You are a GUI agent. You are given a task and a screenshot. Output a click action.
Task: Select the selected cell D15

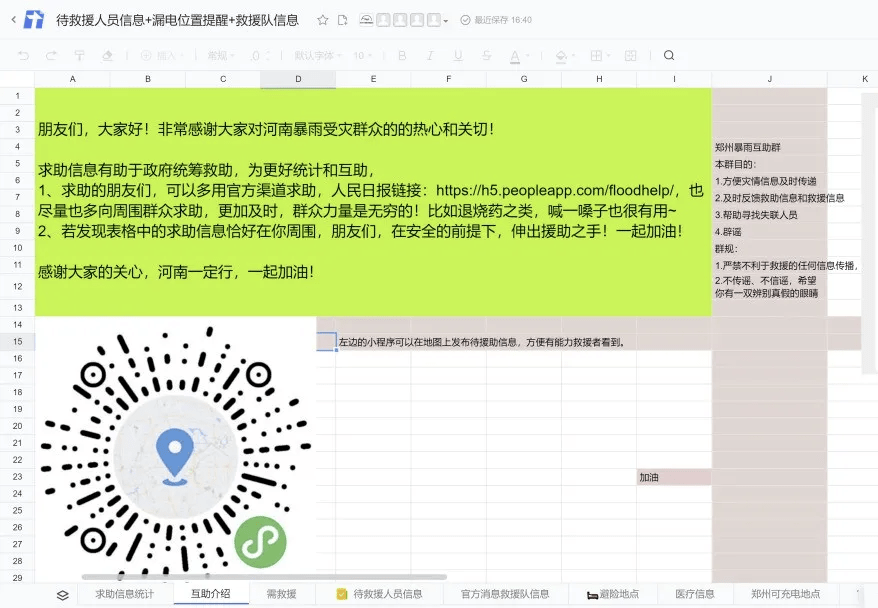[326, 342]
